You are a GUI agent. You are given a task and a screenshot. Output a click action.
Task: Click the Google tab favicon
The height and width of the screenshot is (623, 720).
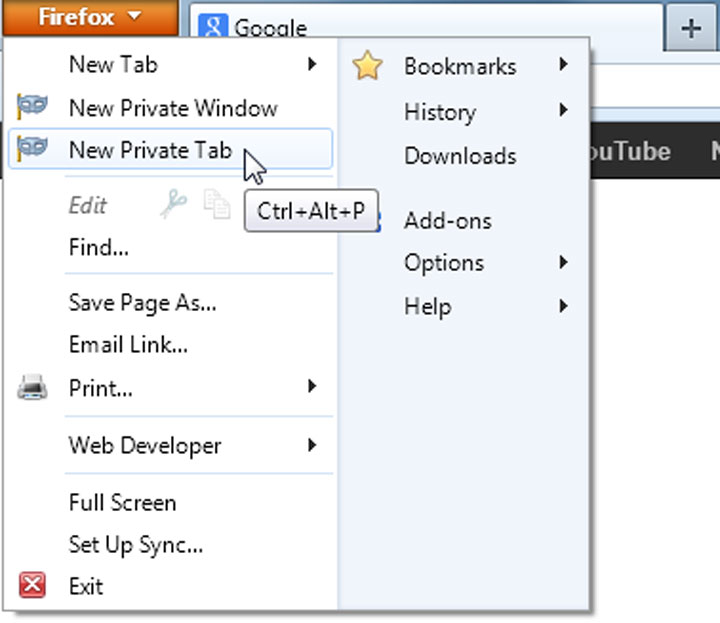click(x=213, y=26)
